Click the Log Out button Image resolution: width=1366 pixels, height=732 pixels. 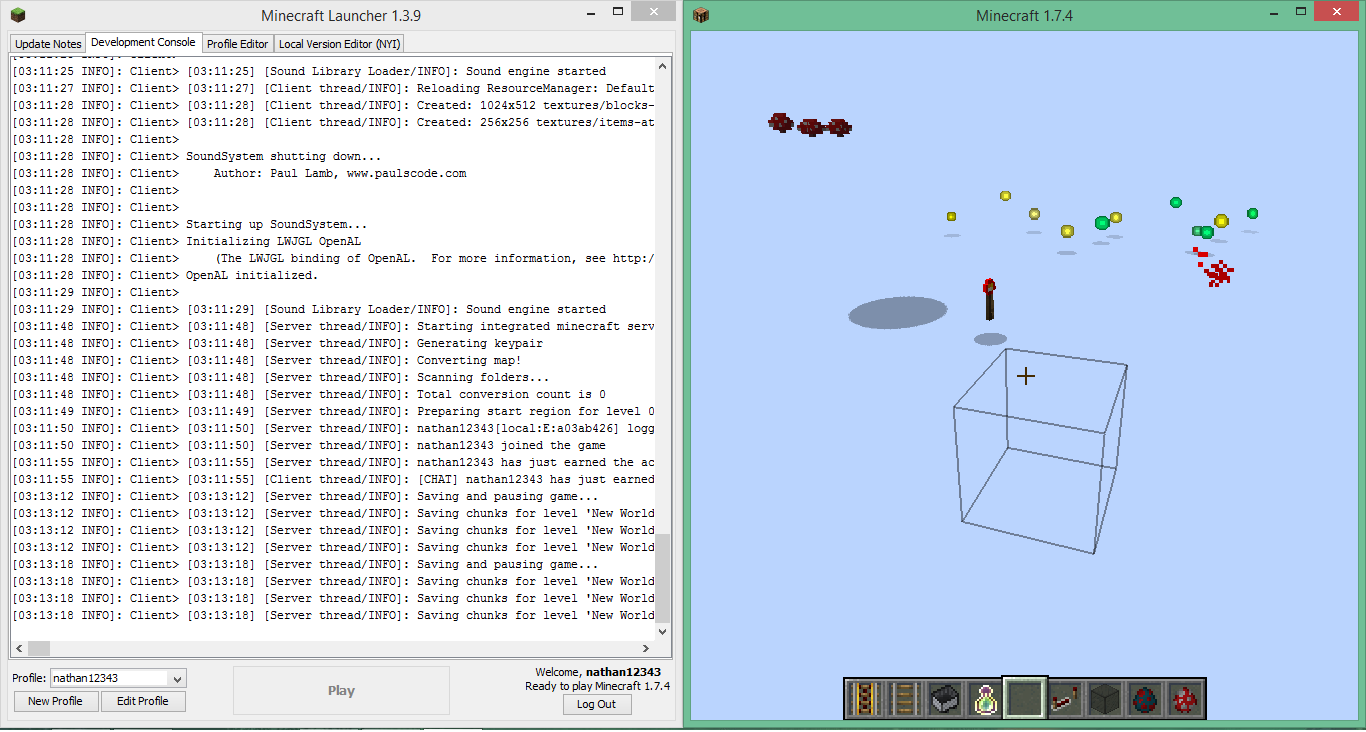[x=596, y=704]
